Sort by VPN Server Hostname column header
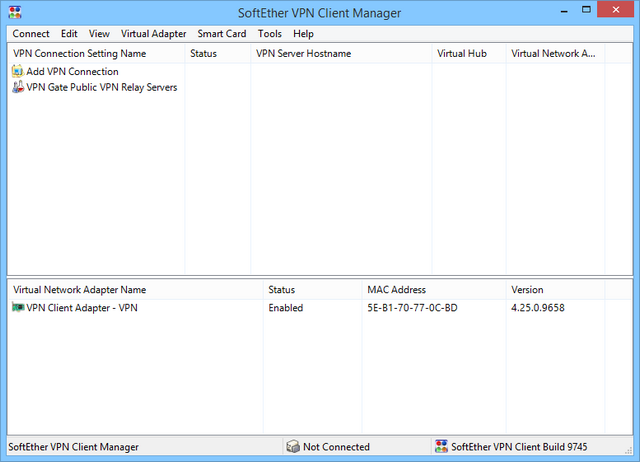 click(x=304, y=54)
